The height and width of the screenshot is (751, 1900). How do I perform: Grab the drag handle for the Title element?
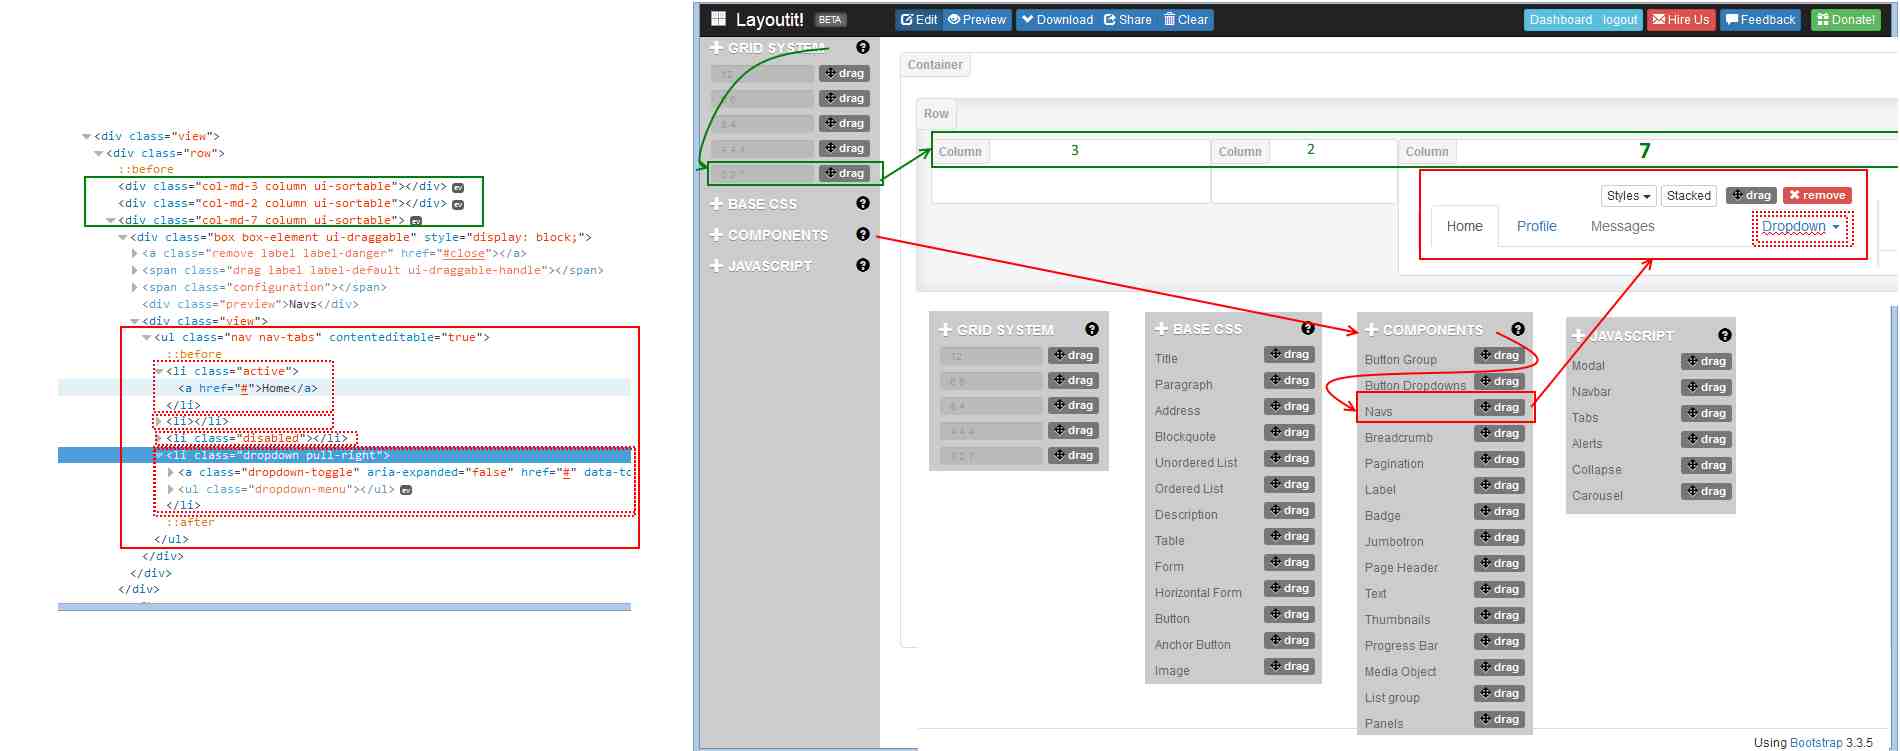tap(1289, 354)
